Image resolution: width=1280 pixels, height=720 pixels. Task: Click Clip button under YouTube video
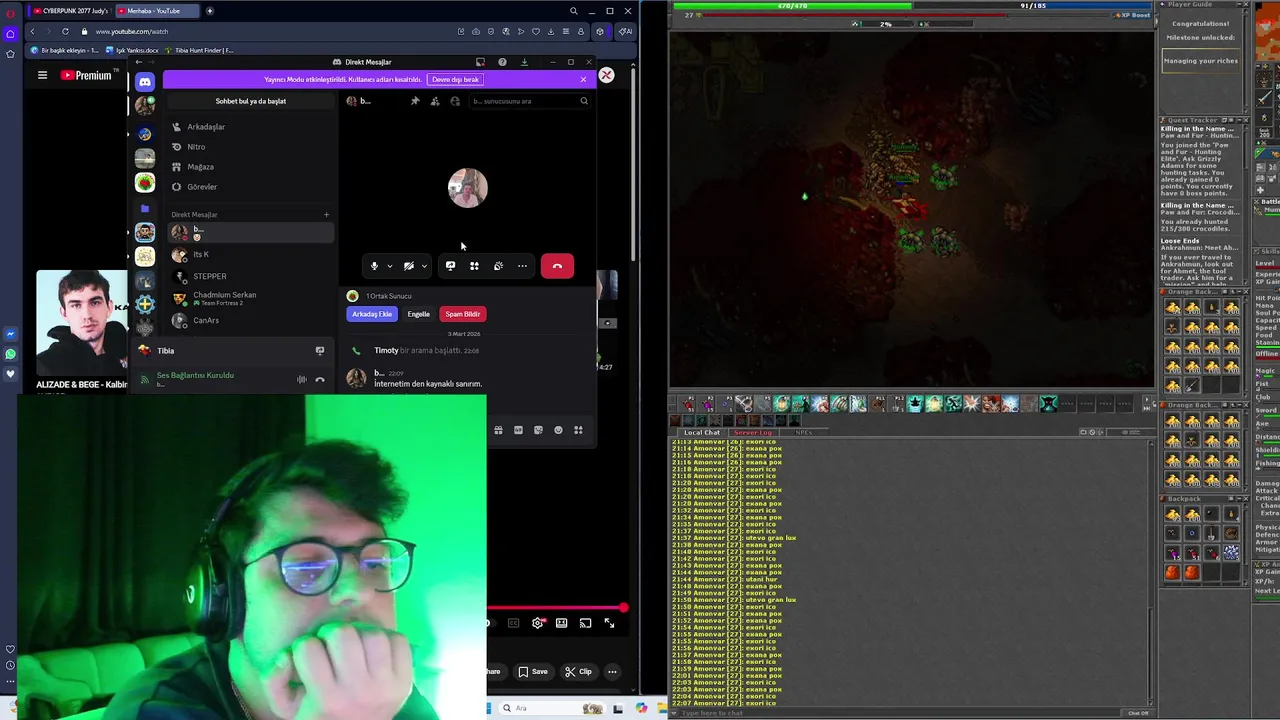[578, 672]
